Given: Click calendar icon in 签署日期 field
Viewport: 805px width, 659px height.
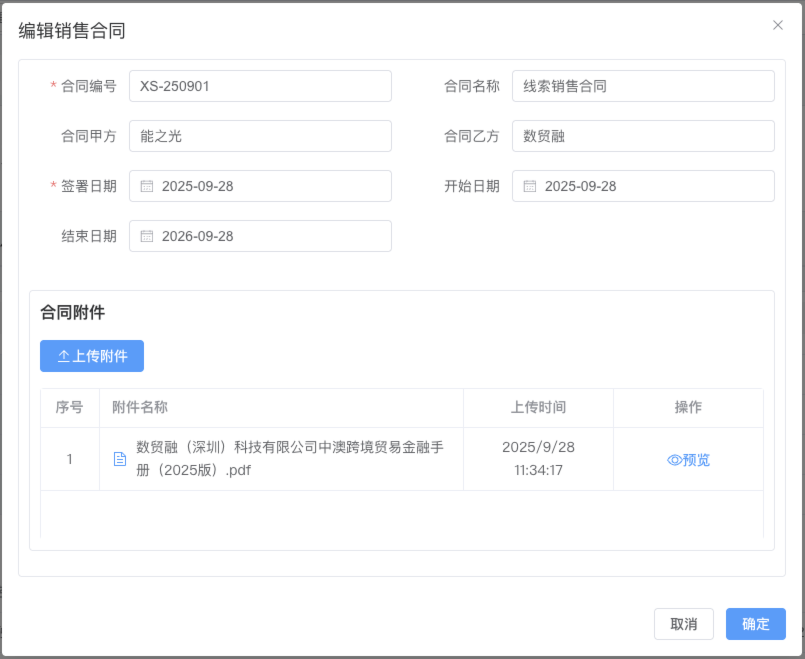Looking at the screenshot, I should pyautogui.click(x=147, y=186).
